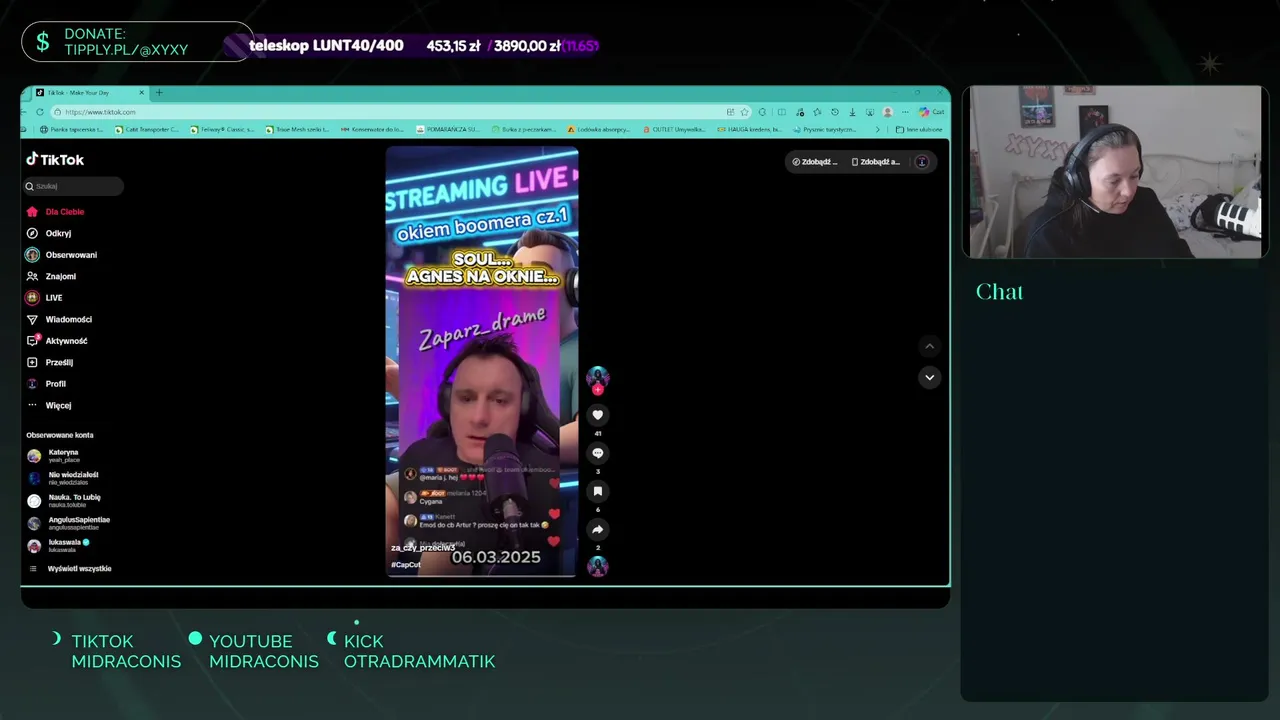Open the Aktywność notifications
Screen dimensions: 1280x720
click(x=57, y=341)
